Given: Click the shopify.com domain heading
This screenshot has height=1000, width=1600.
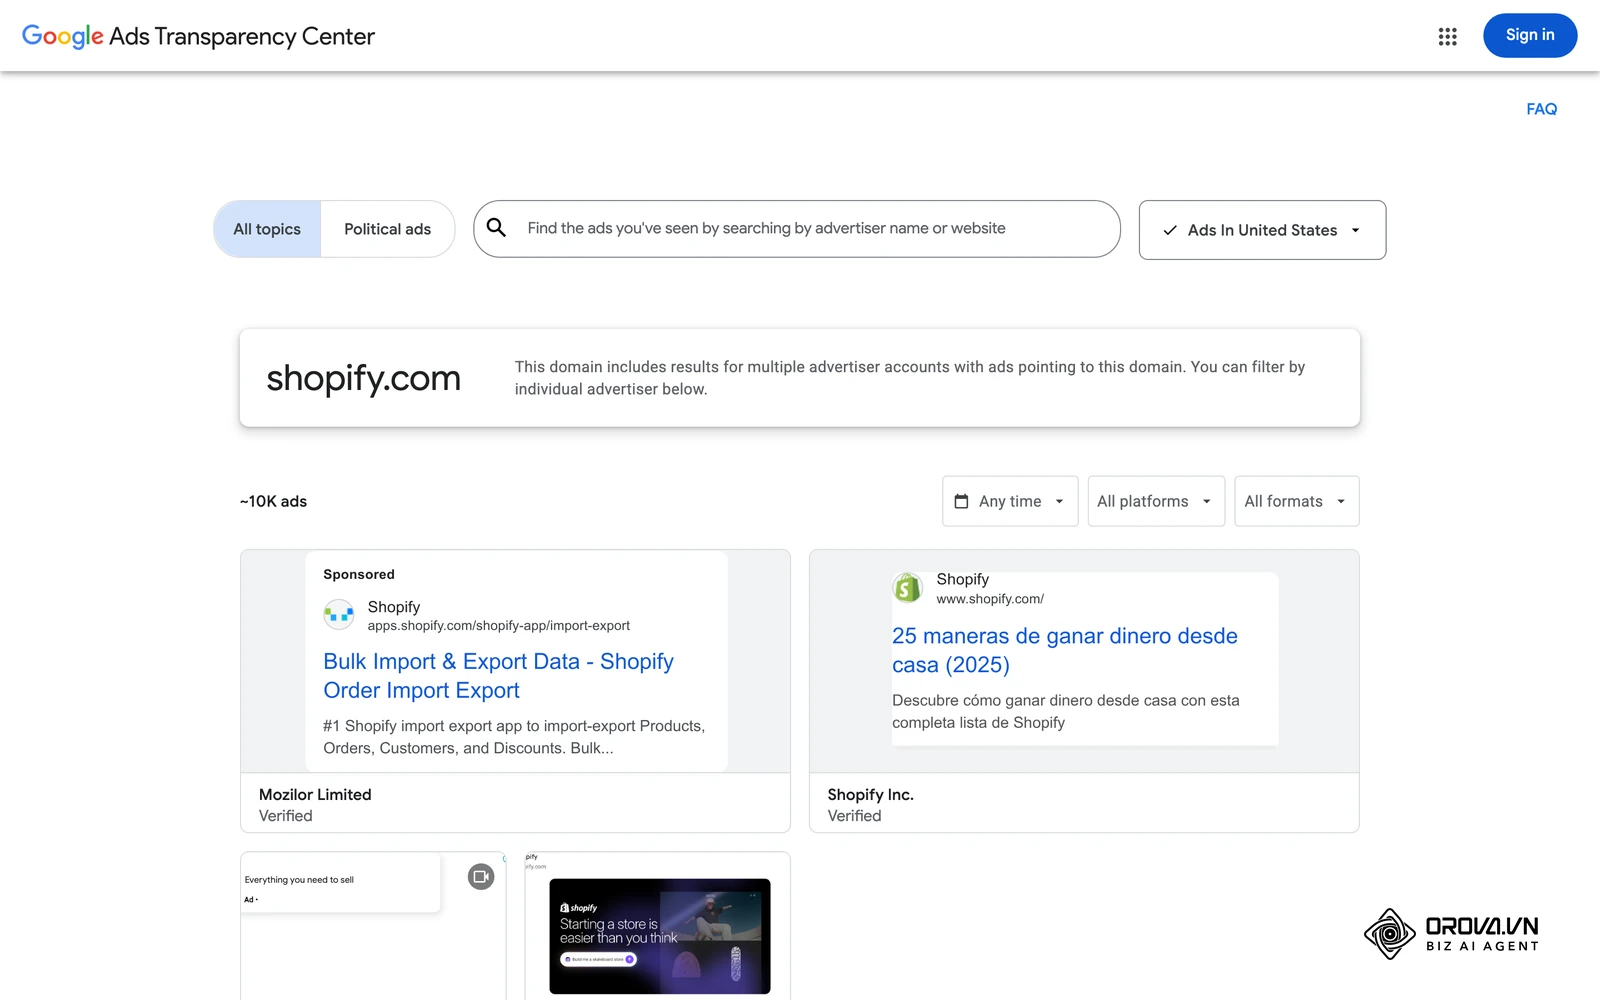Looking at the screenshot, I should click(363, 378).
